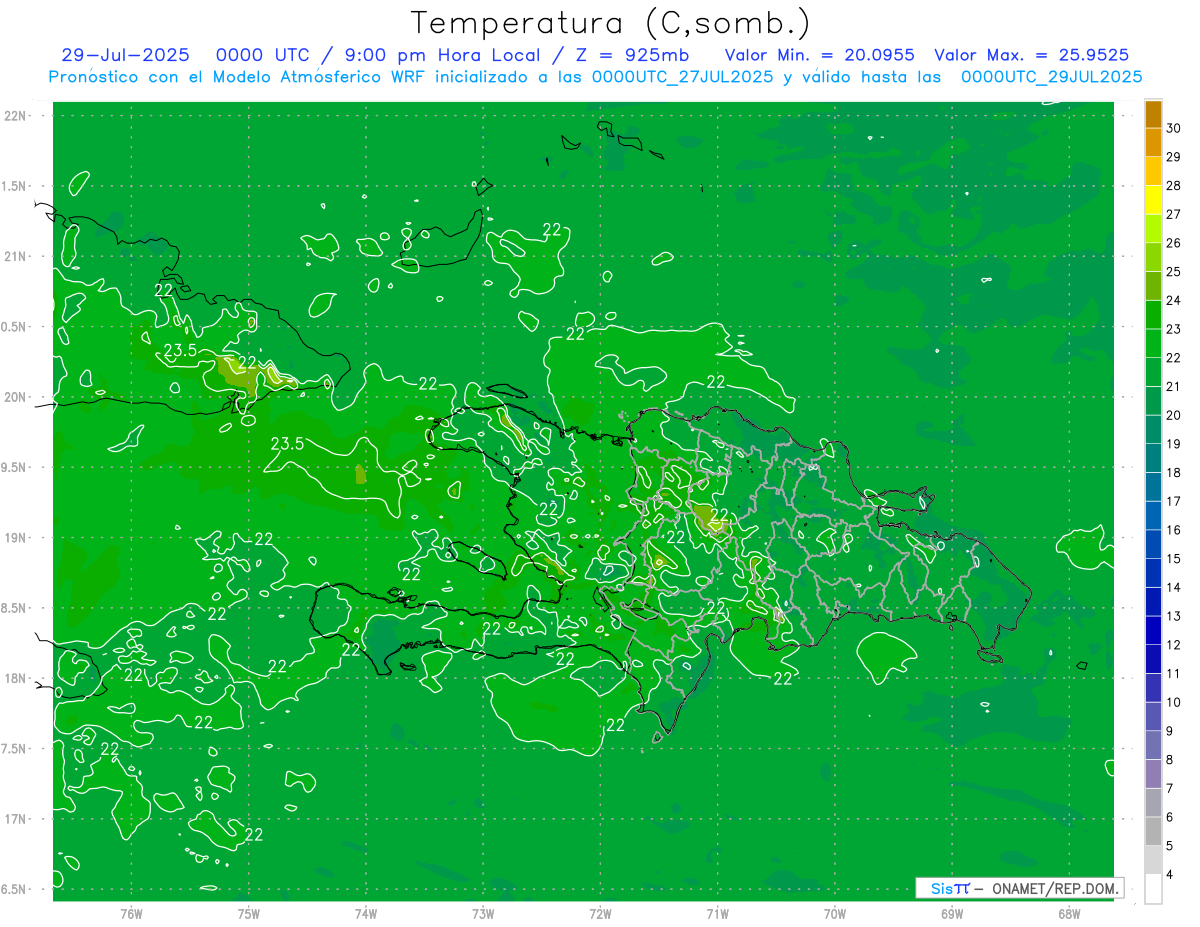Click the 22N latitude axis label

click(16, 116)
